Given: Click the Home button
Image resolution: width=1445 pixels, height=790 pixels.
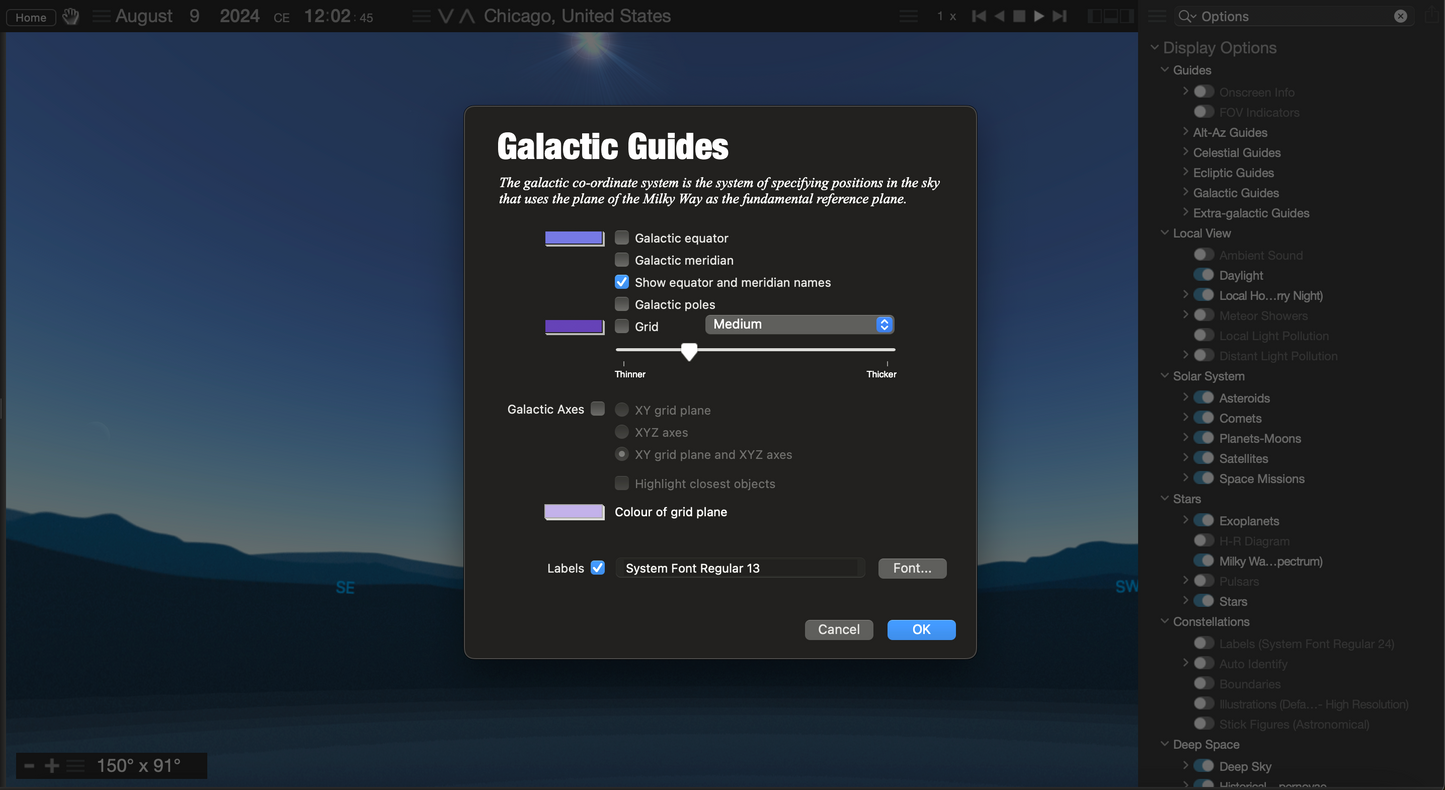Looking at the screenshot, I should 31,17.
